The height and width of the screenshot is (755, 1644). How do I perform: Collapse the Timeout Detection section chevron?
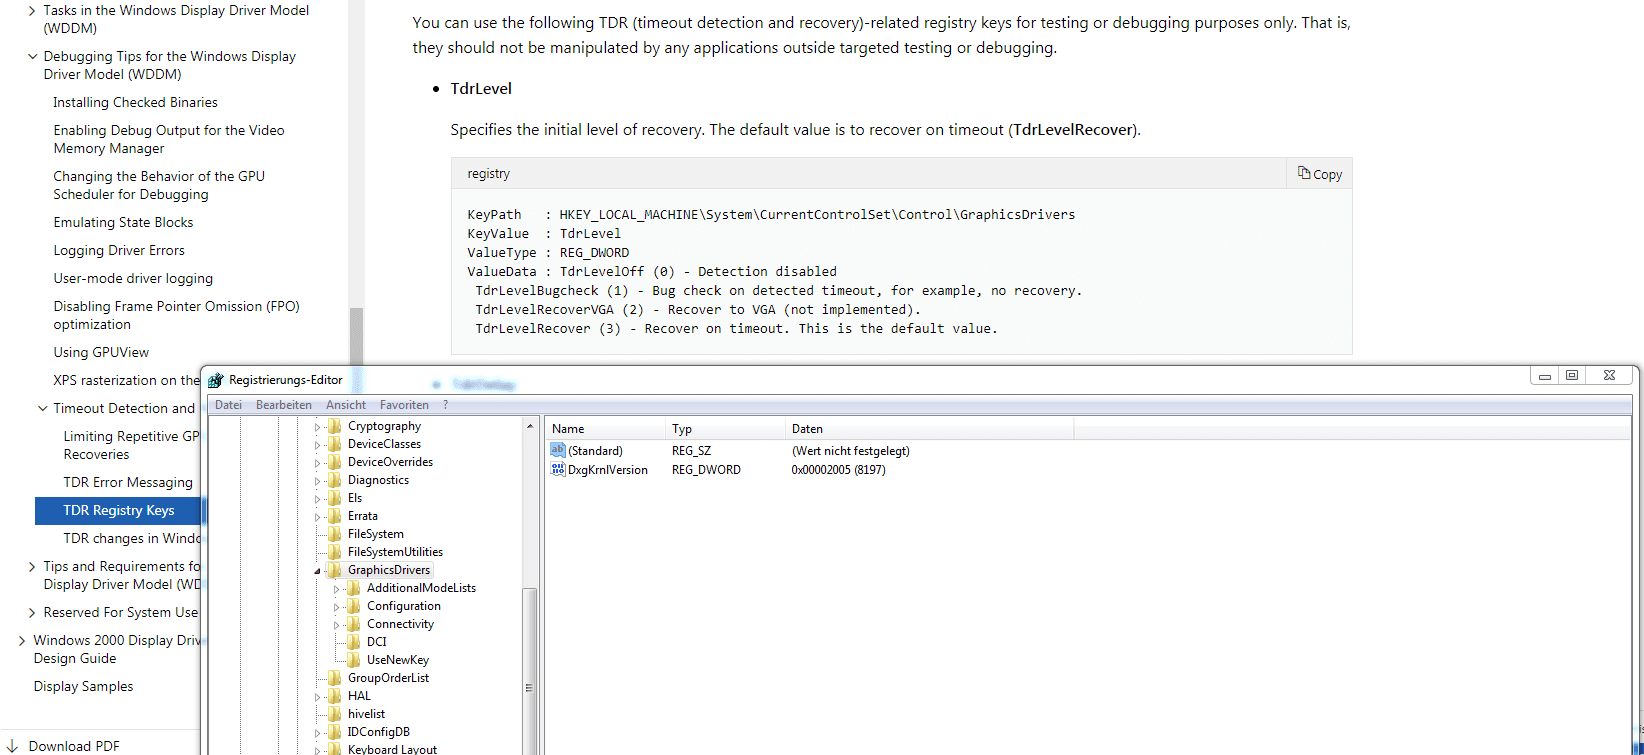point(43,408)
